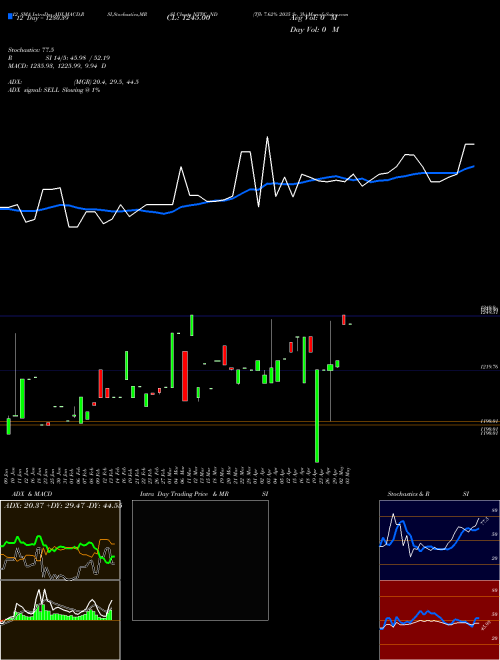Select the 'CL: 1245.00' closing price text
500x660 pixels.
click(x=188, y=18)
